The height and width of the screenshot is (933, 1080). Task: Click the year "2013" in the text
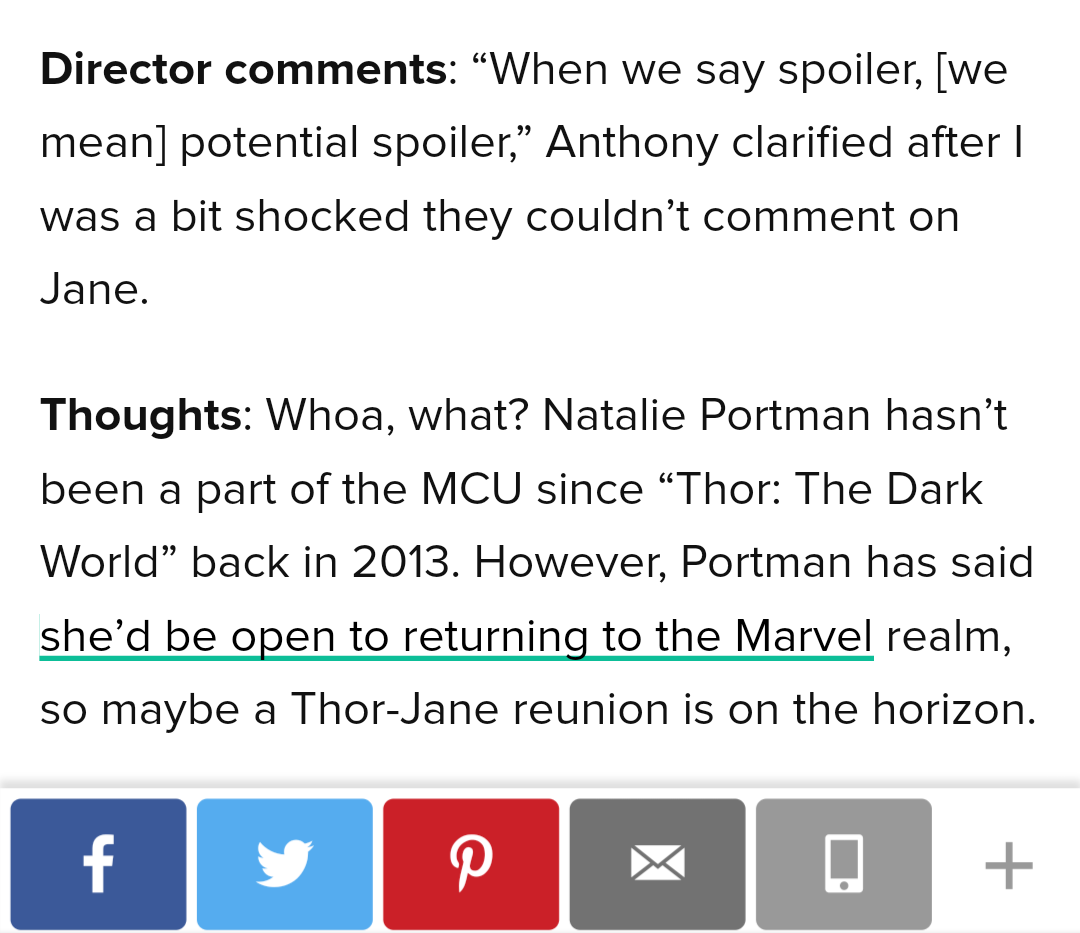coord(405,563)
